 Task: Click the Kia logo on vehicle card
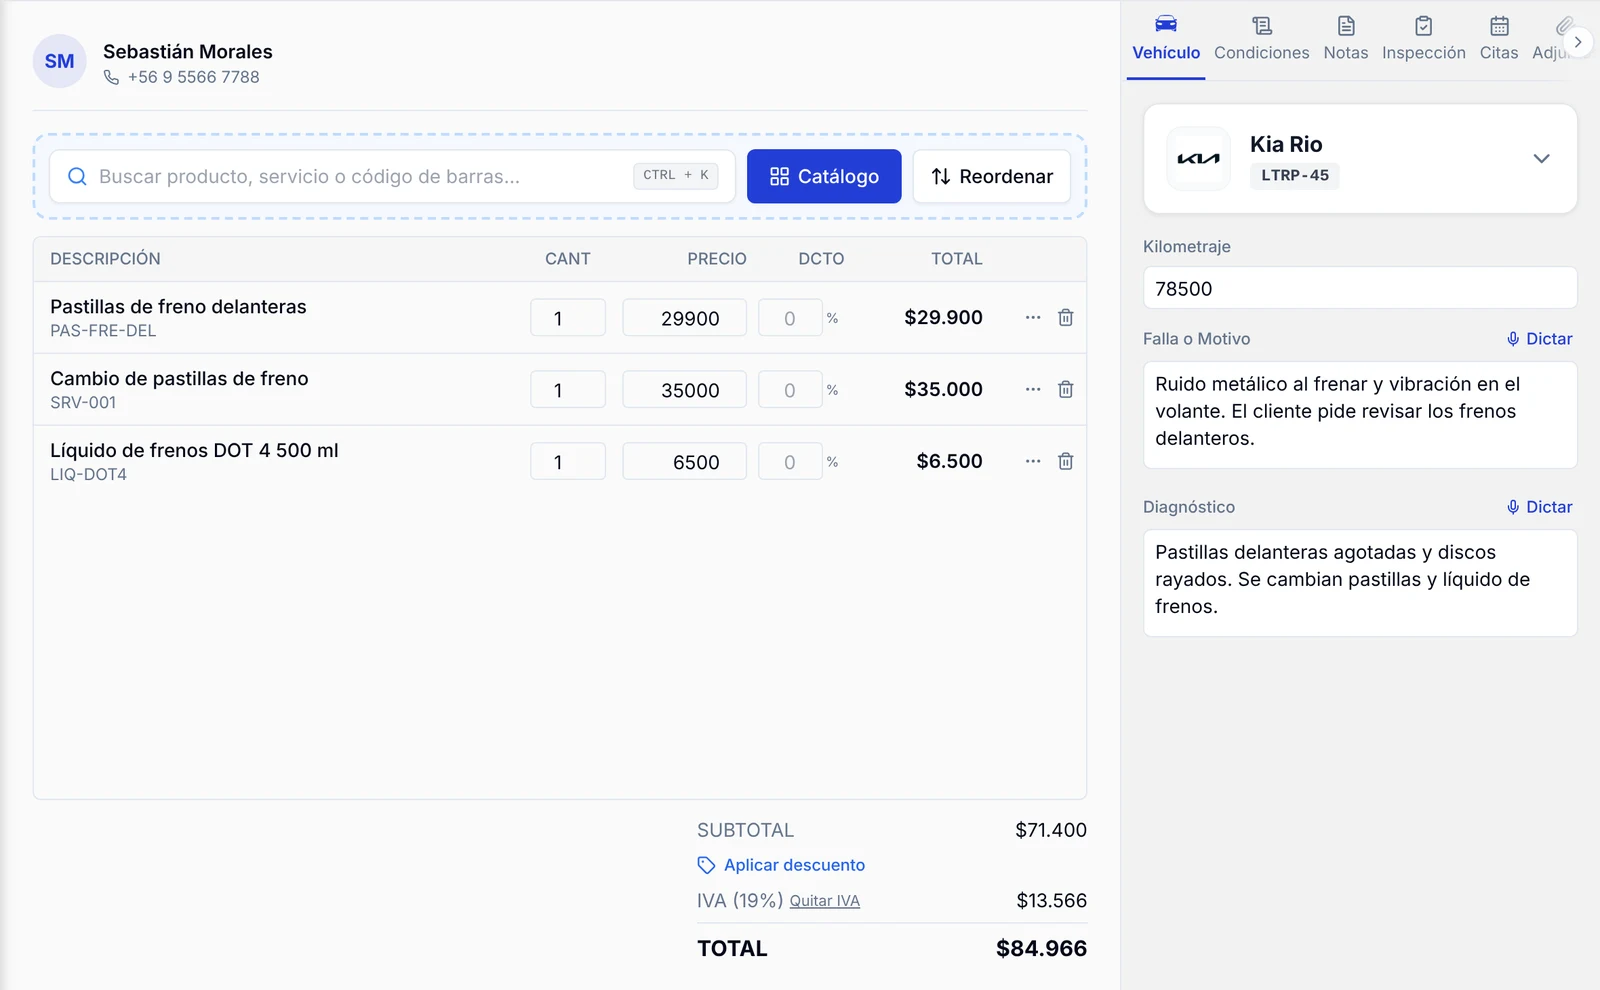1198,158
